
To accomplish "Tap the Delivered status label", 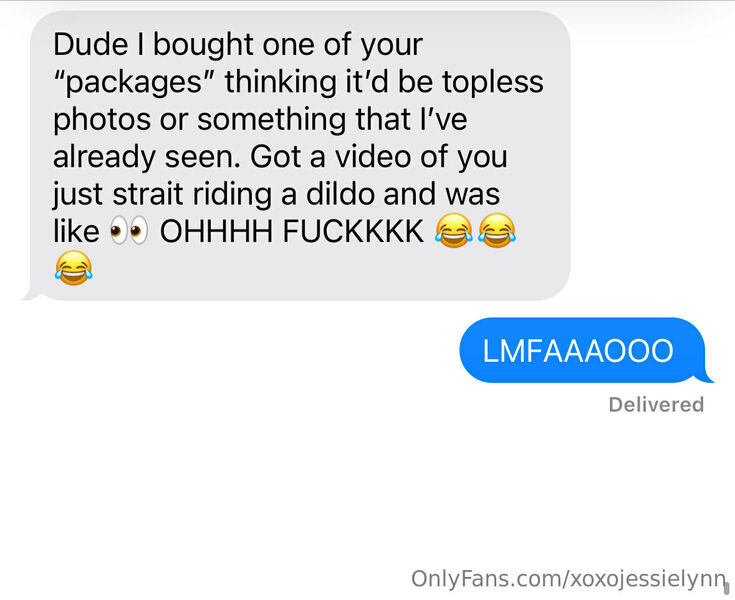I will coord(656,405).
